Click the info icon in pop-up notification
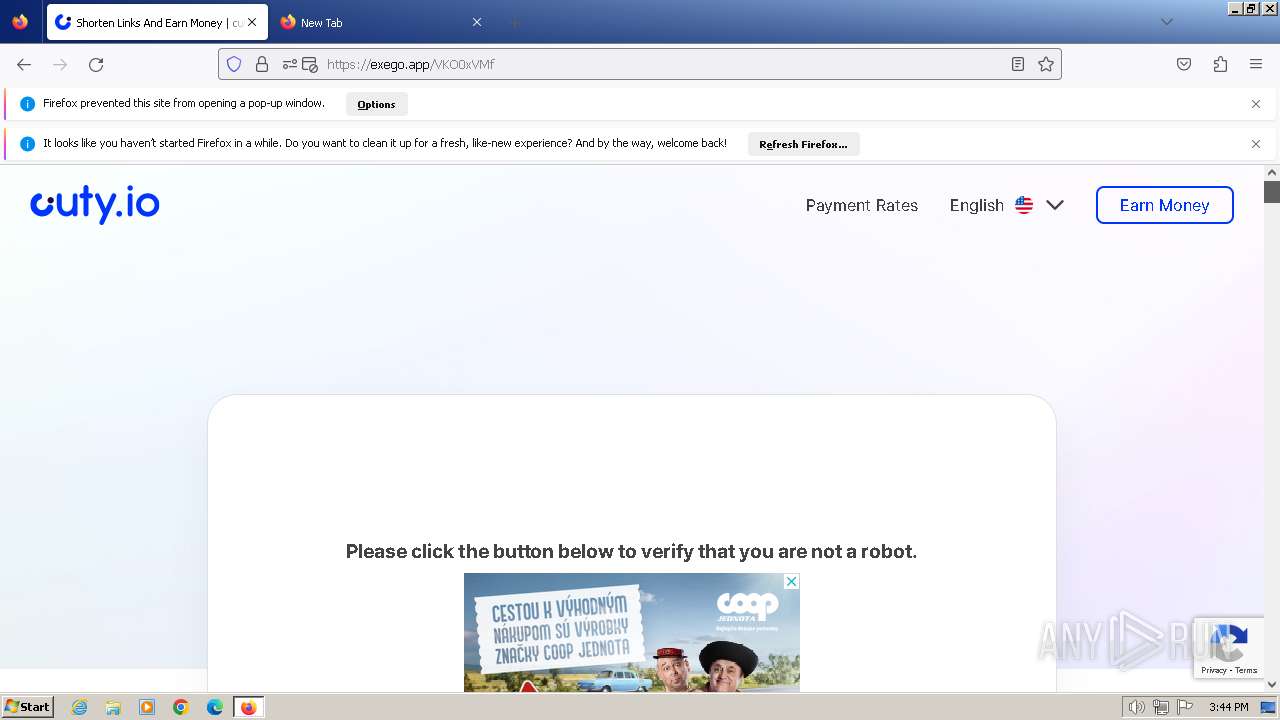The width and height of the screenshot is (1280, 720). coord(27,104)
